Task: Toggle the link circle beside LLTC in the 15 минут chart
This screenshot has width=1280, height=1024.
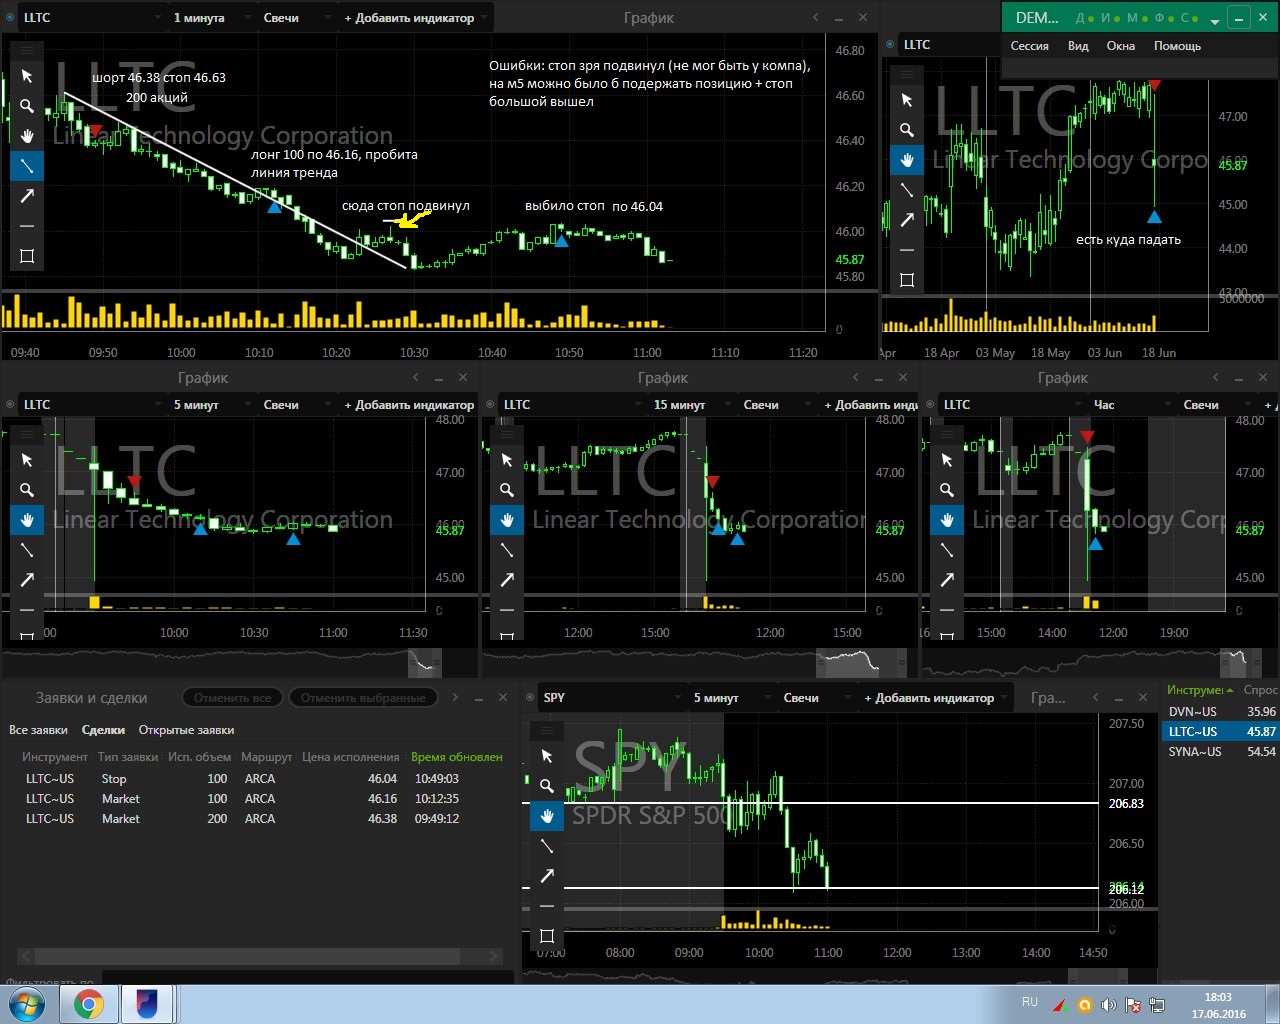Action: pyautogui.click(x=491, y=405)
